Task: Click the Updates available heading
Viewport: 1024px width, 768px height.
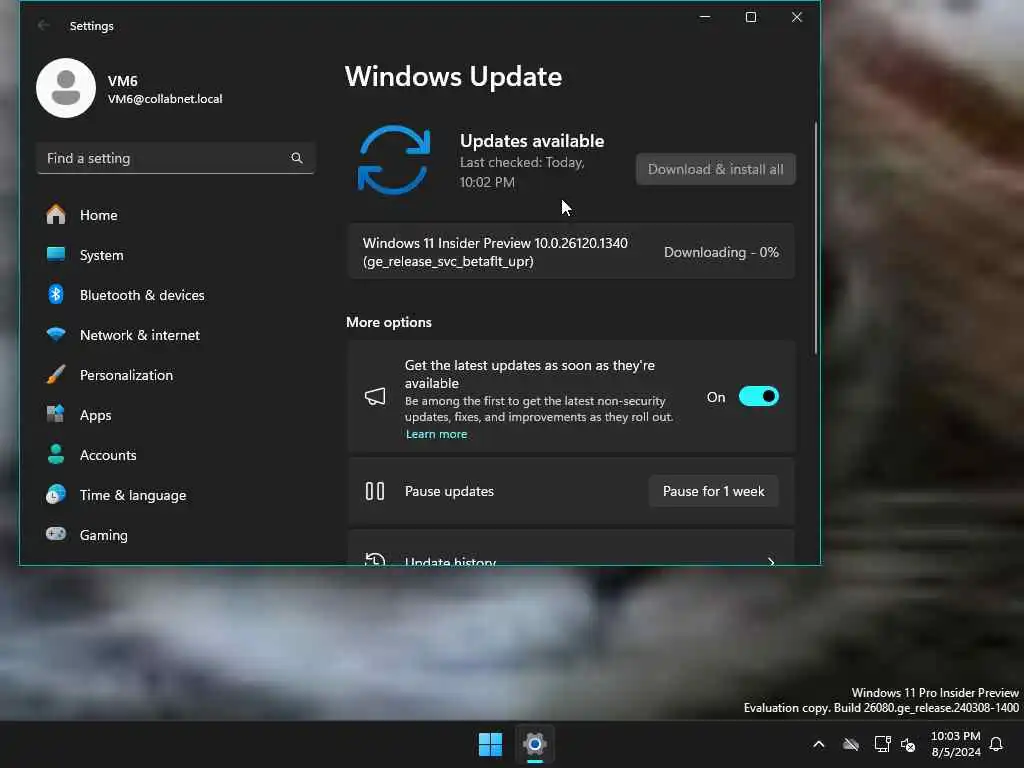Action: [x=532, y=140]
